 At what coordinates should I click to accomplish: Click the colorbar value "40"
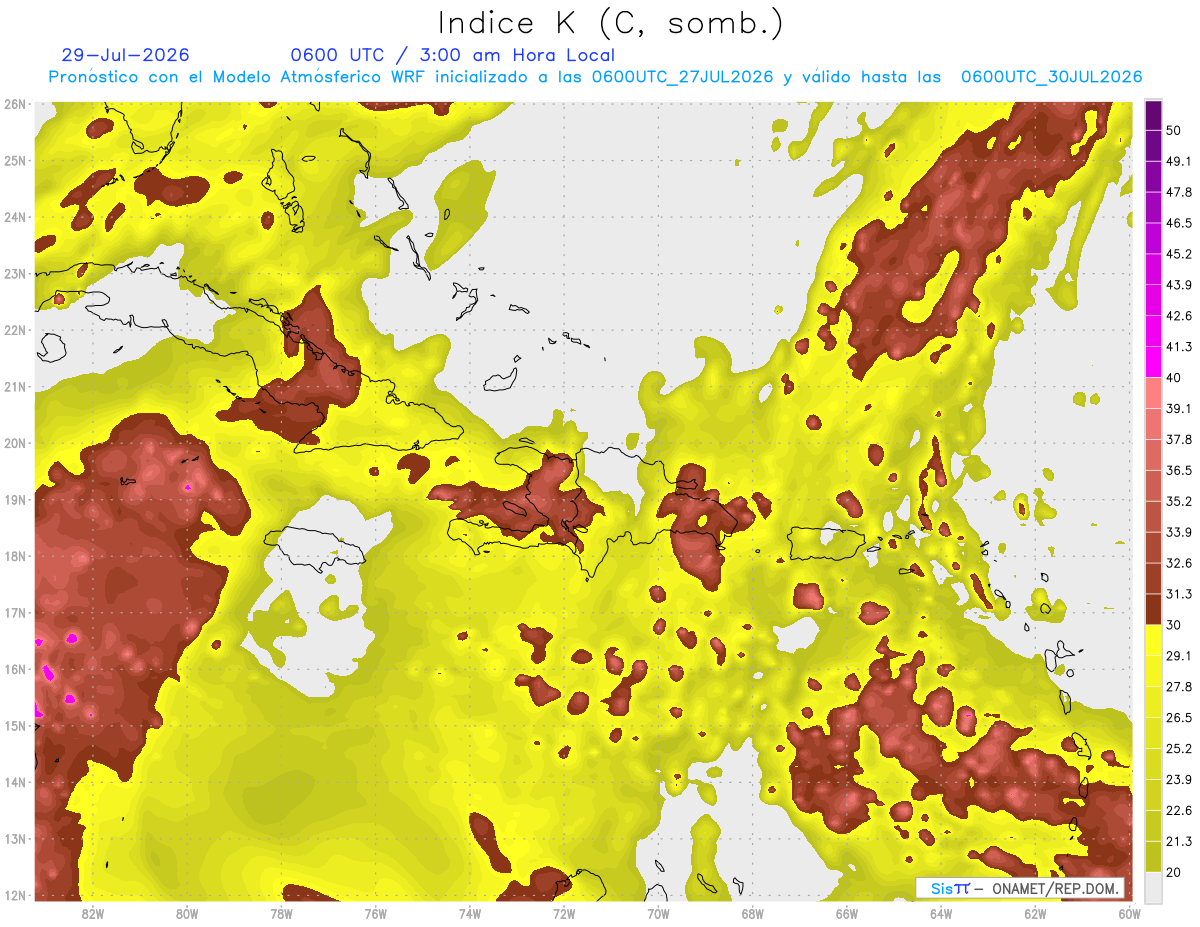[x=1174, y=378]
